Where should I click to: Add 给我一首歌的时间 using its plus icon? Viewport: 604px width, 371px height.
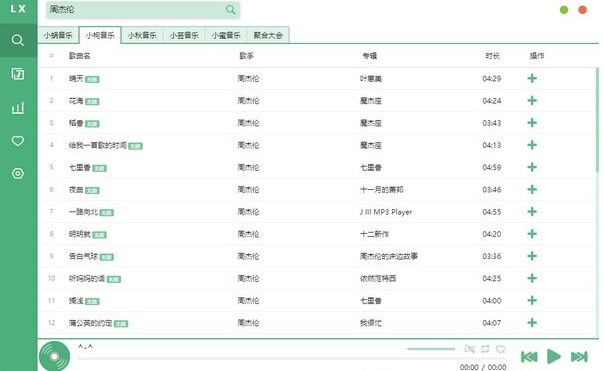pyautogui.click(x=532, y=145)
